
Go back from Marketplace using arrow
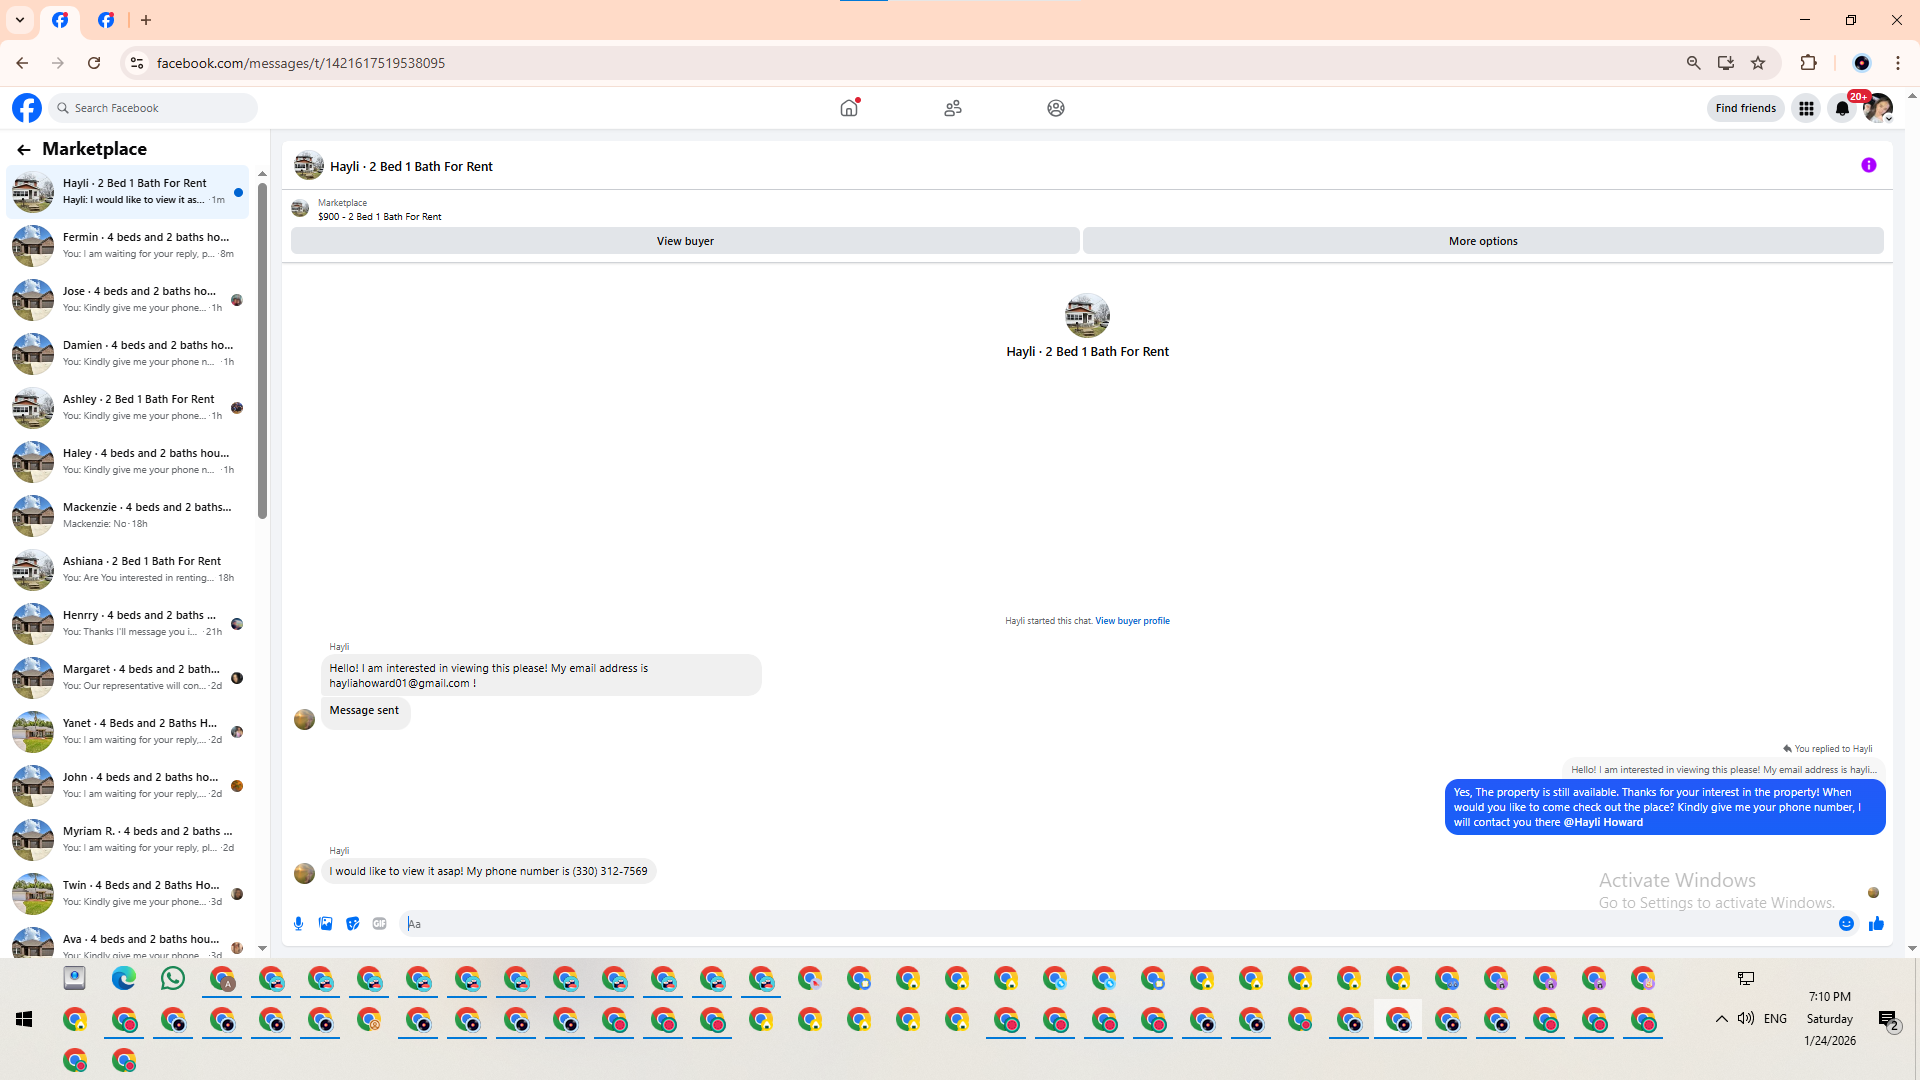[24, 150]
